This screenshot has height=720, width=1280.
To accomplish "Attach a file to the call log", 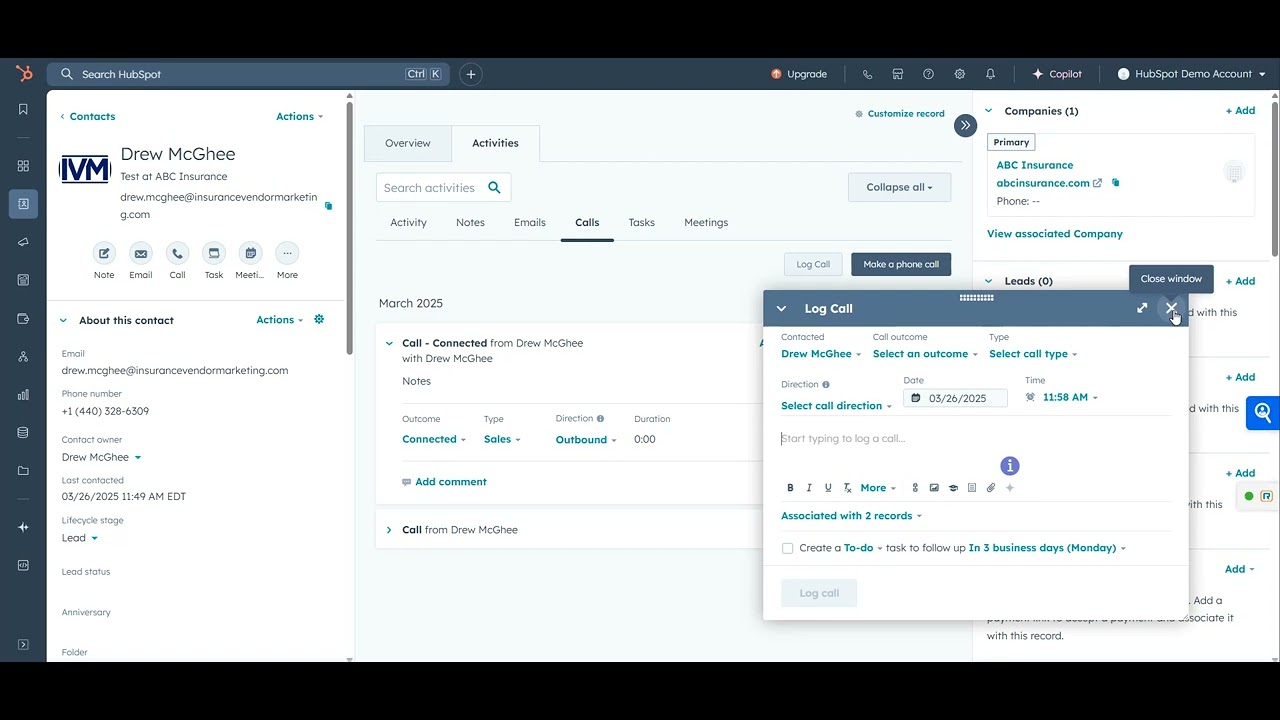I will (x=991, y=488).
